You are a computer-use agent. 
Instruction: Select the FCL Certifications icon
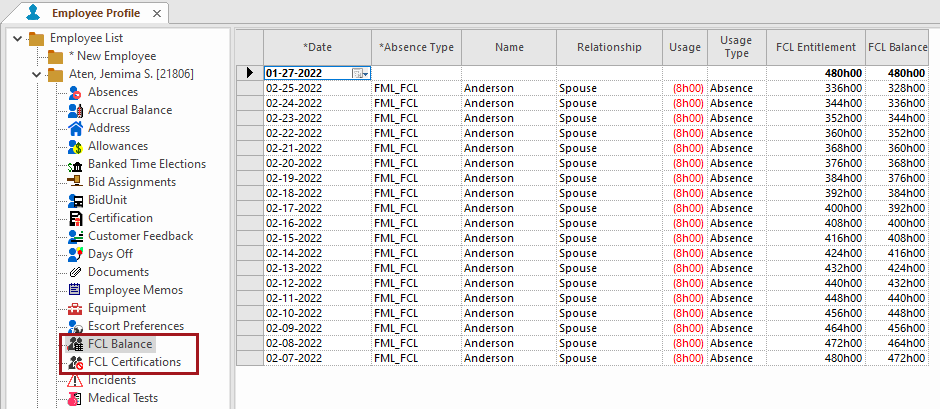click(75, 362)
